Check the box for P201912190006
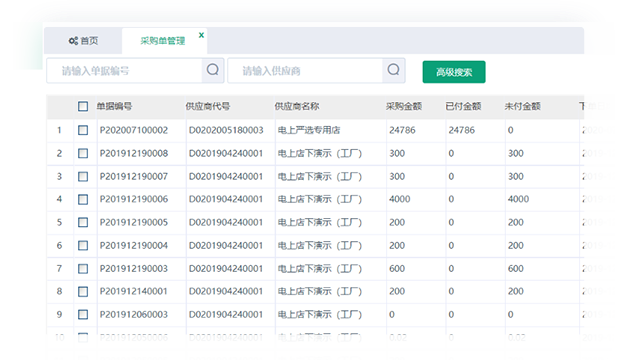Screen dimensions: 640x360 pyautogui.click(x=83, y=199)
